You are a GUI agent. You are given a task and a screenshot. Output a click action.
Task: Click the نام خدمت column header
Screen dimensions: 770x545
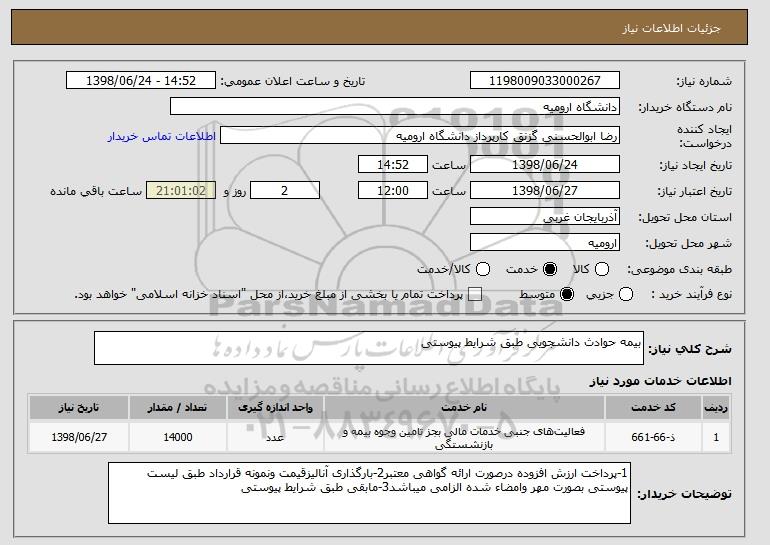(x=464, y=408)
